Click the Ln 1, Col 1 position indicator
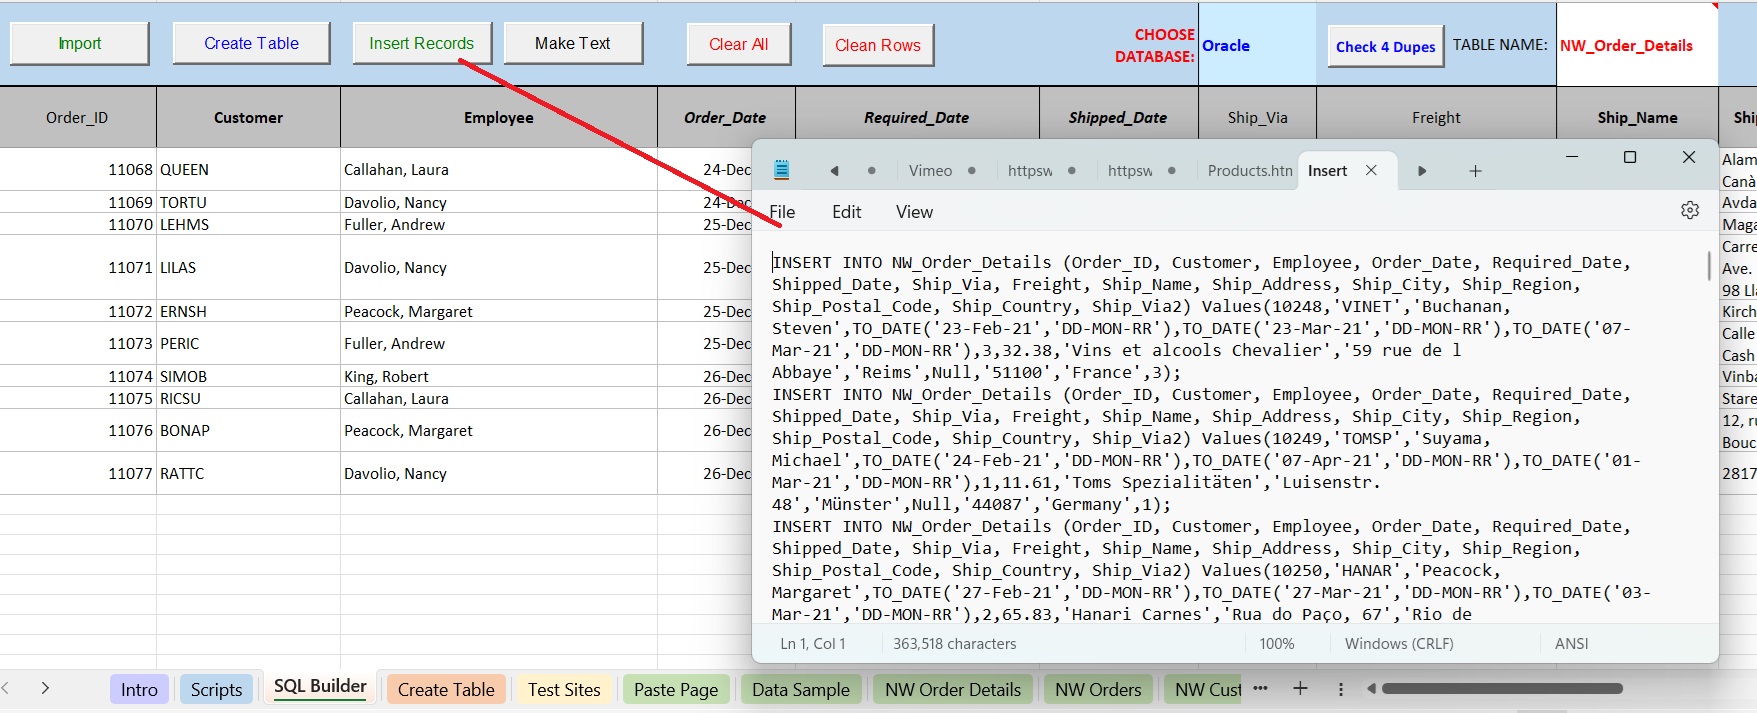The width and height of the screenshot is (1757, 713). (x=813, y=644)
